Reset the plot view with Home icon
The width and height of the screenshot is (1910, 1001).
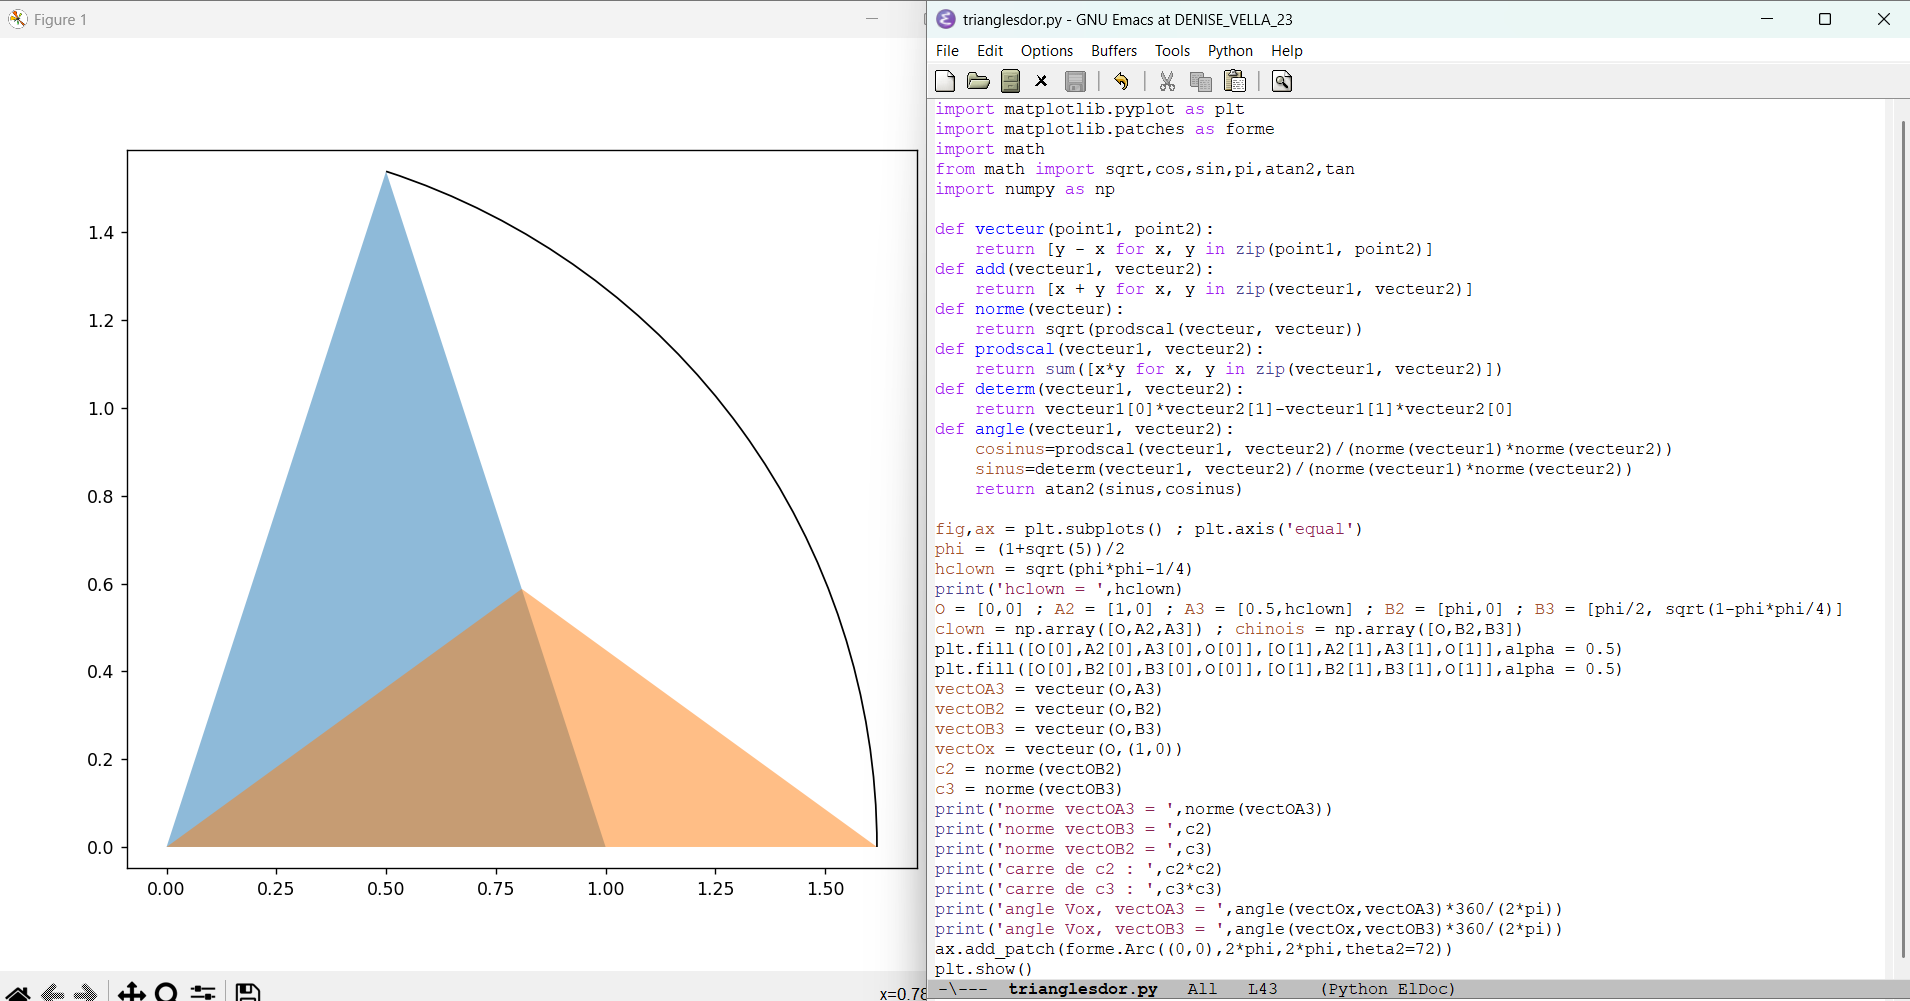pos(18,992)
